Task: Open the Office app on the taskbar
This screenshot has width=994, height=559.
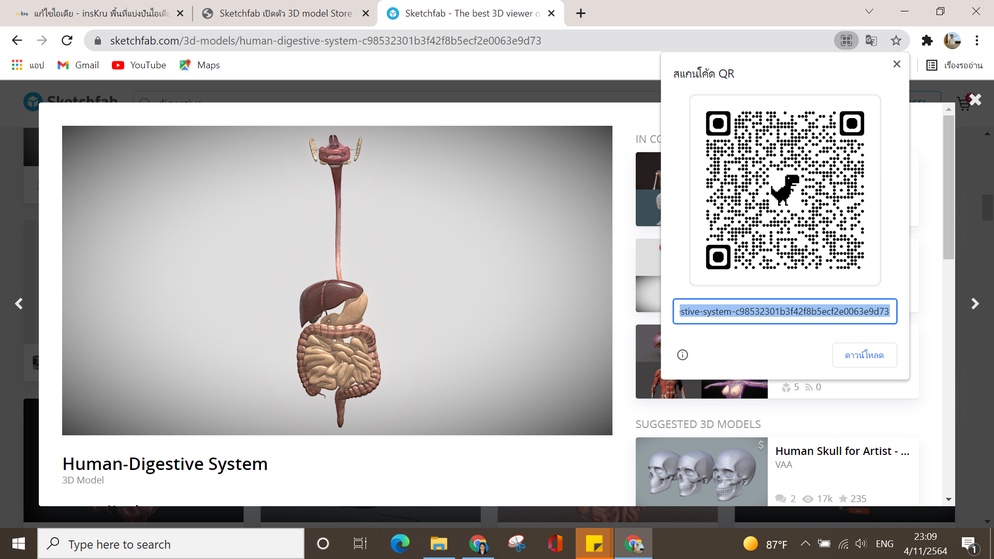Action: click(555, 544)
